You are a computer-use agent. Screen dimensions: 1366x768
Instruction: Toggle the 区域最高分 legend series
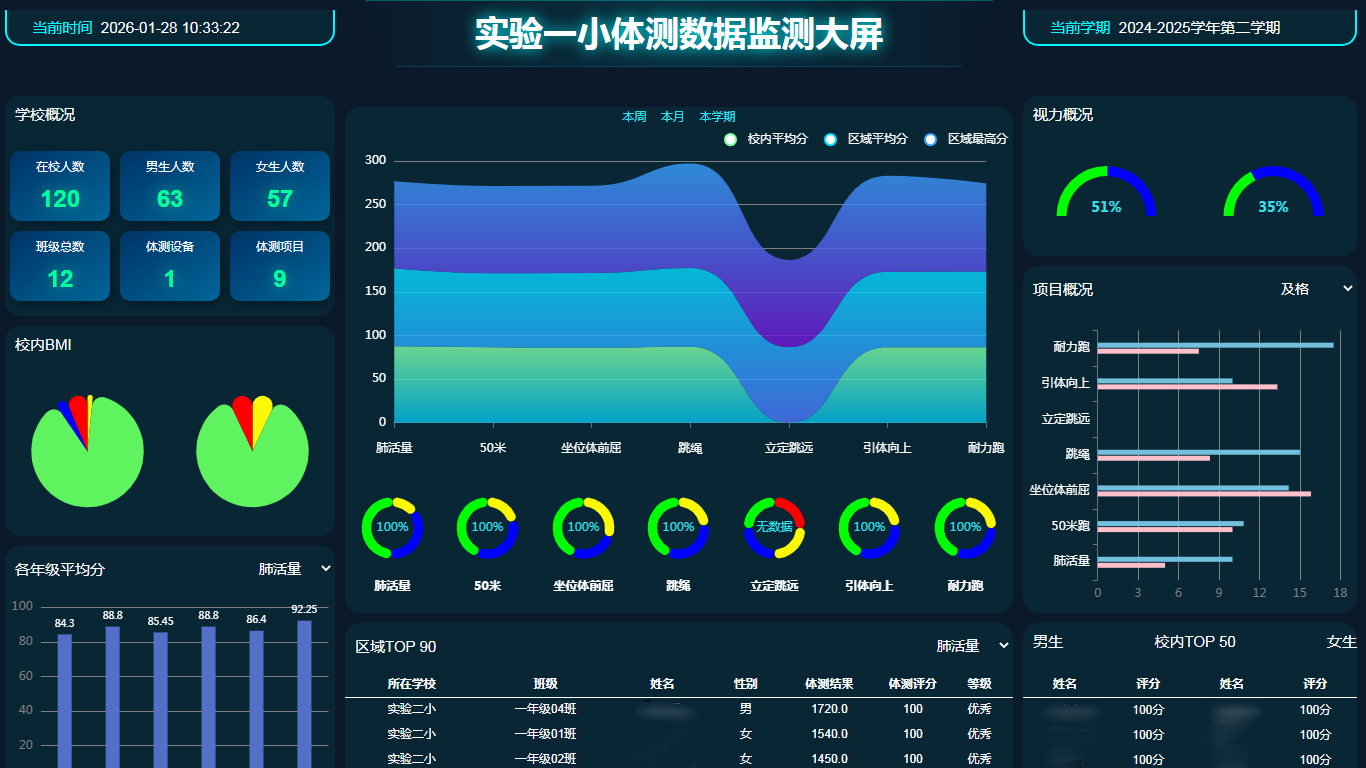(966, 139)
